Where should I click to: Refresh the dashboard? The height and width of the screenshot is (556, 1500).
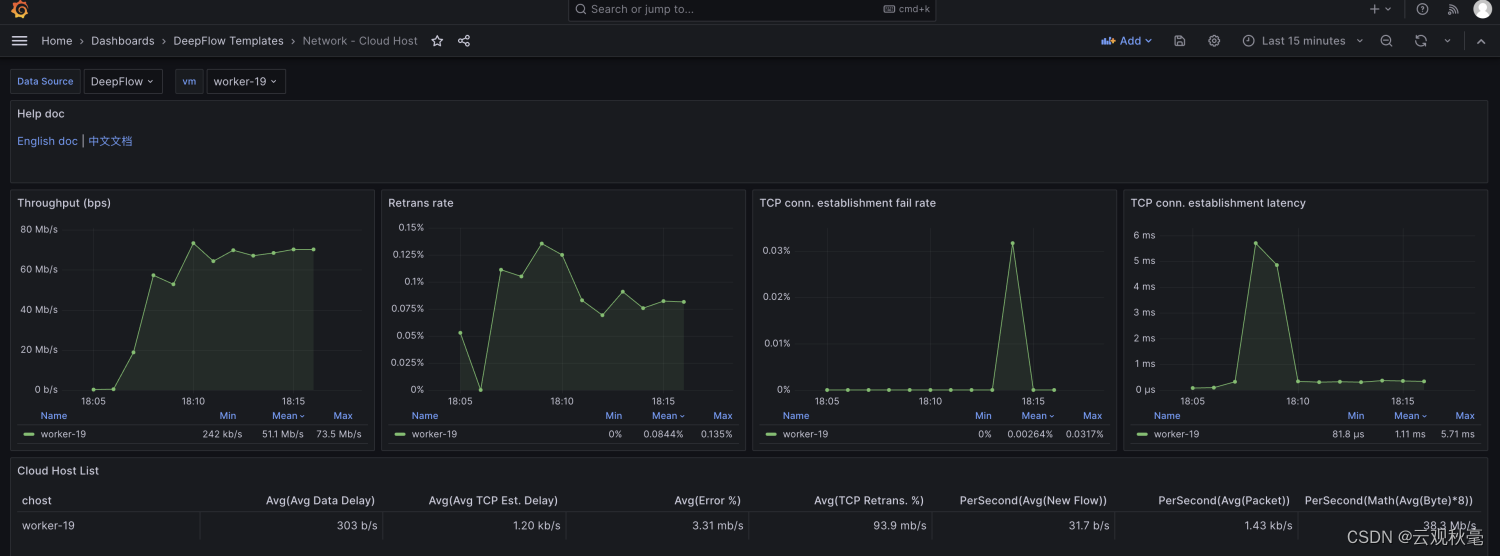pos(1421,41)
